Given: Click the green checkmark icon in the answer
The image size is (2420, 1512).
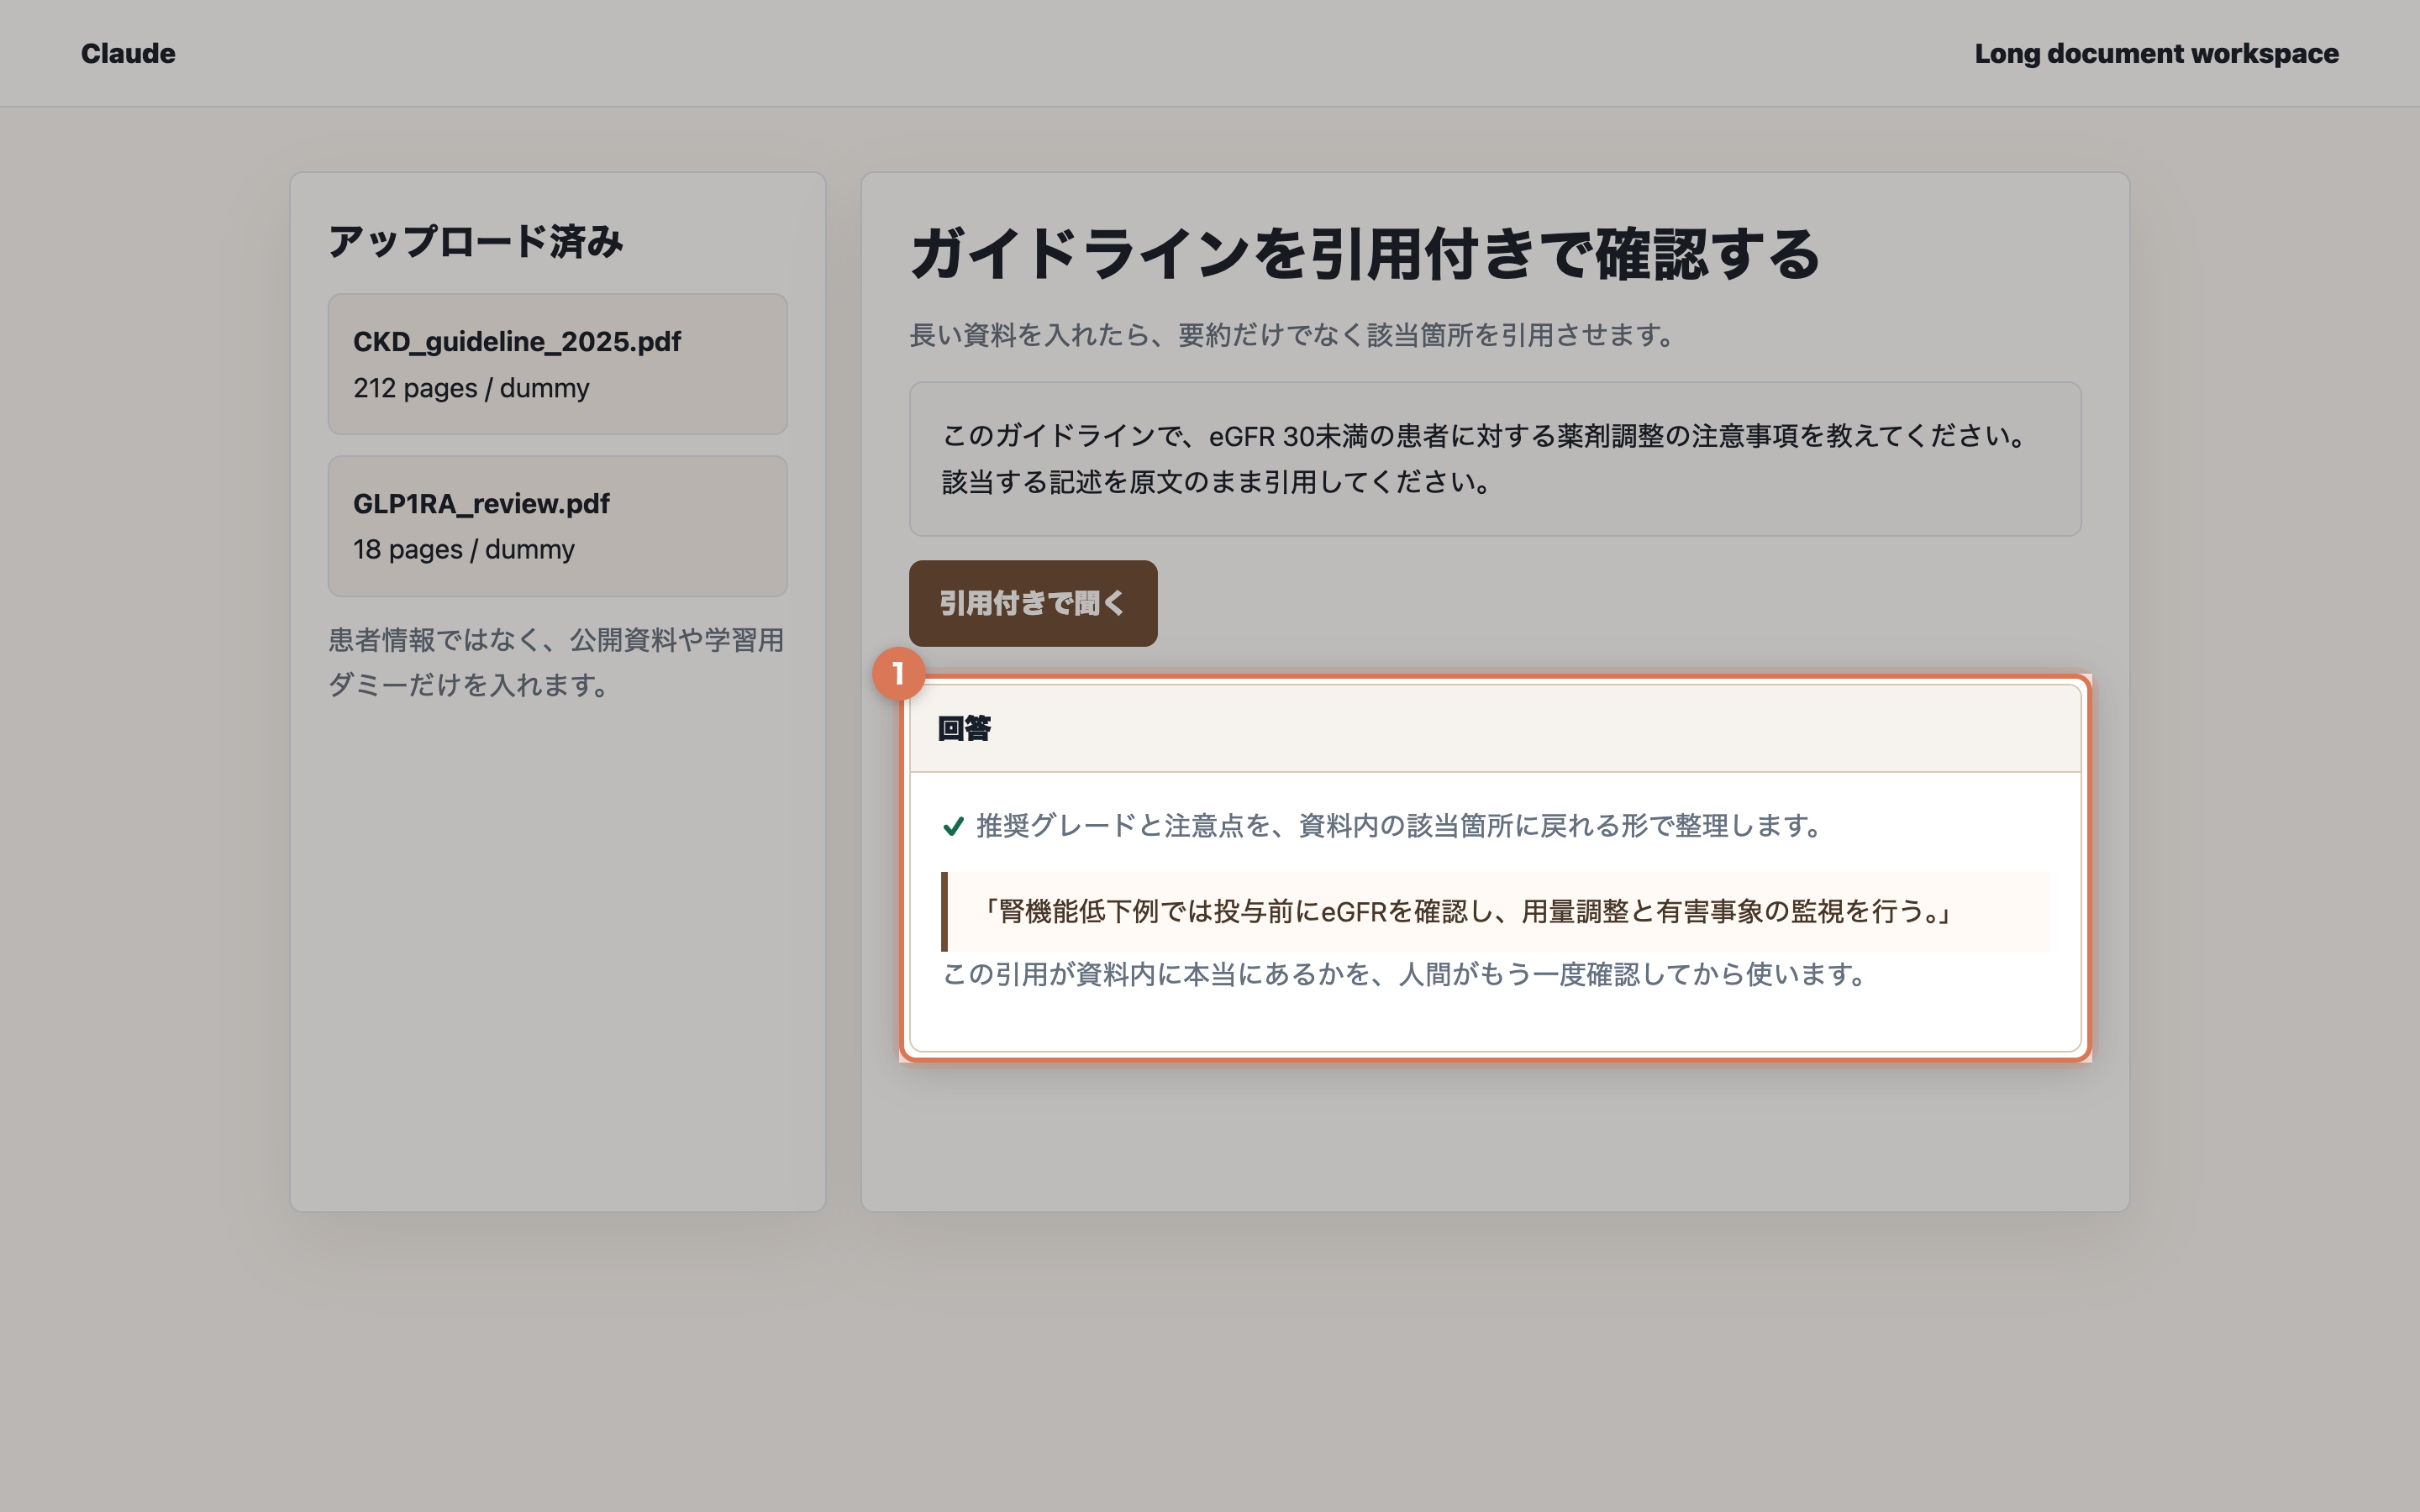Looking at the screenshot, I should pyautogui.click(x=953, y=826).
